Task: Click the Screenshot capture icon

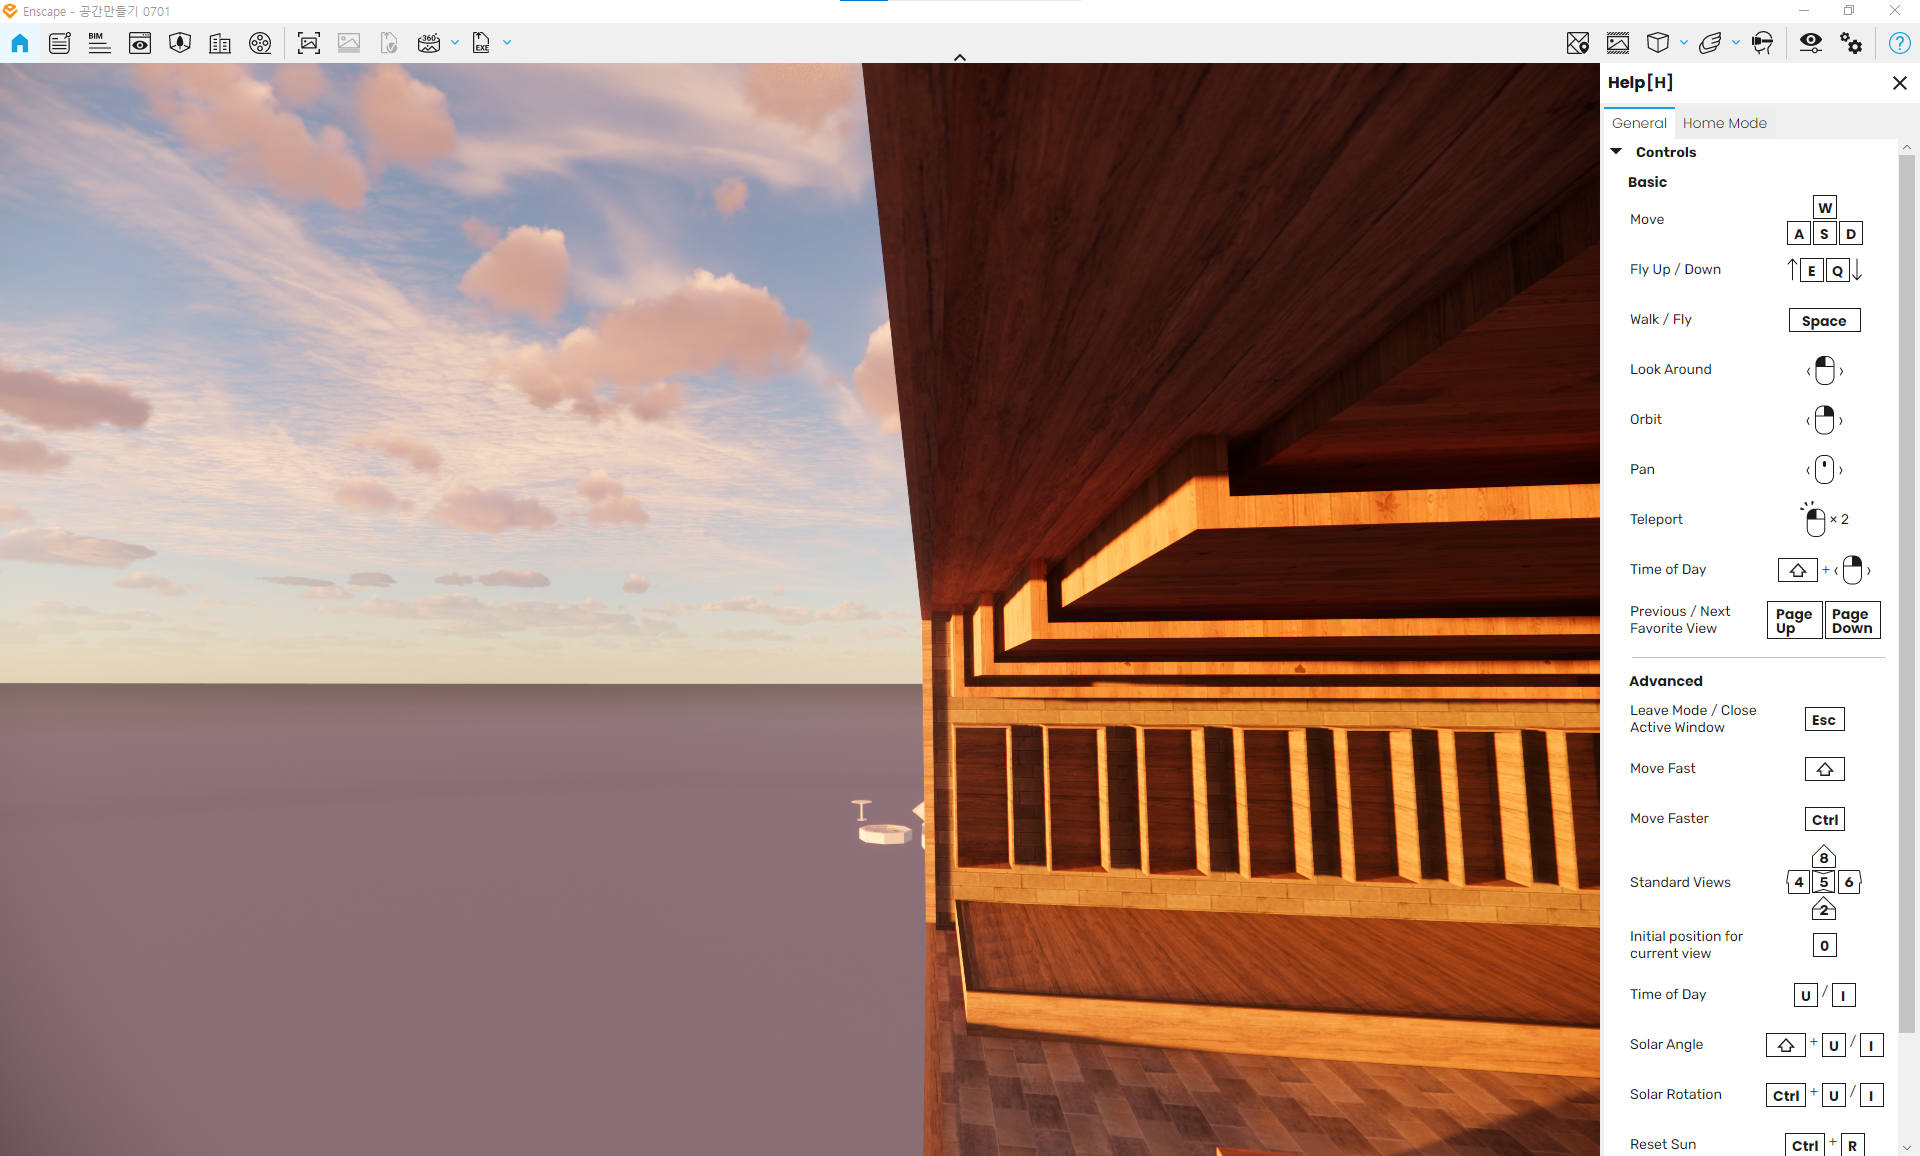Action: point(309,43)
